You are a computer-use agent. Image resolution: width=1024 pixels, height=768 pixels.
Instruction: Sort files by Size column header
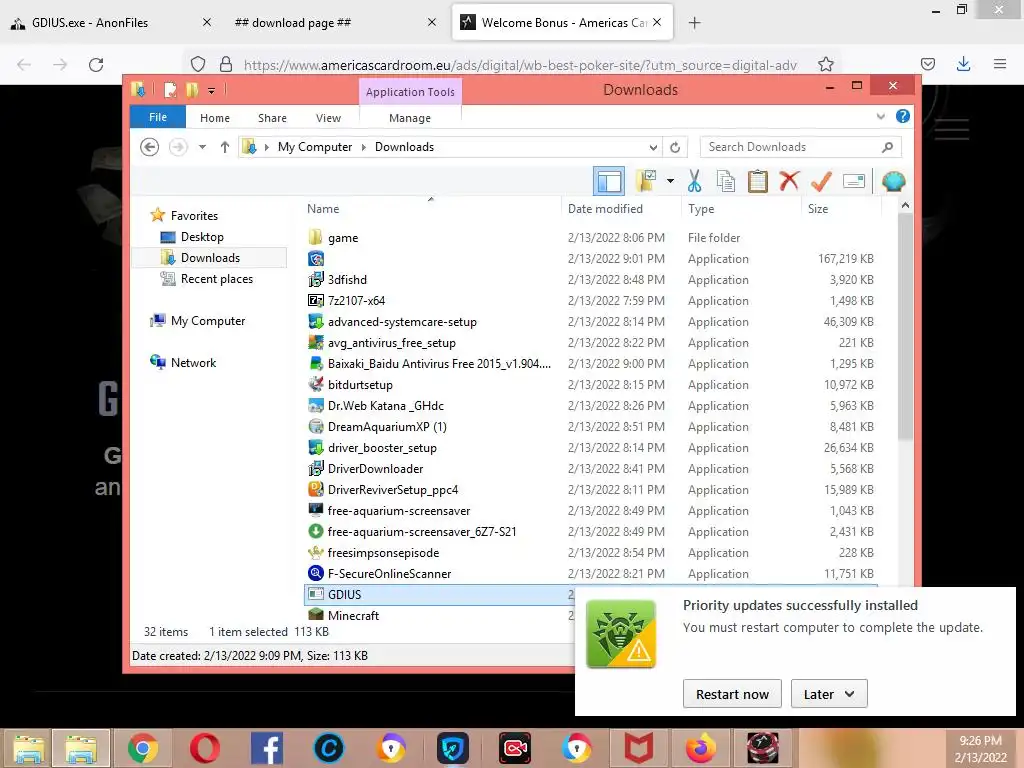click(840, 208)
